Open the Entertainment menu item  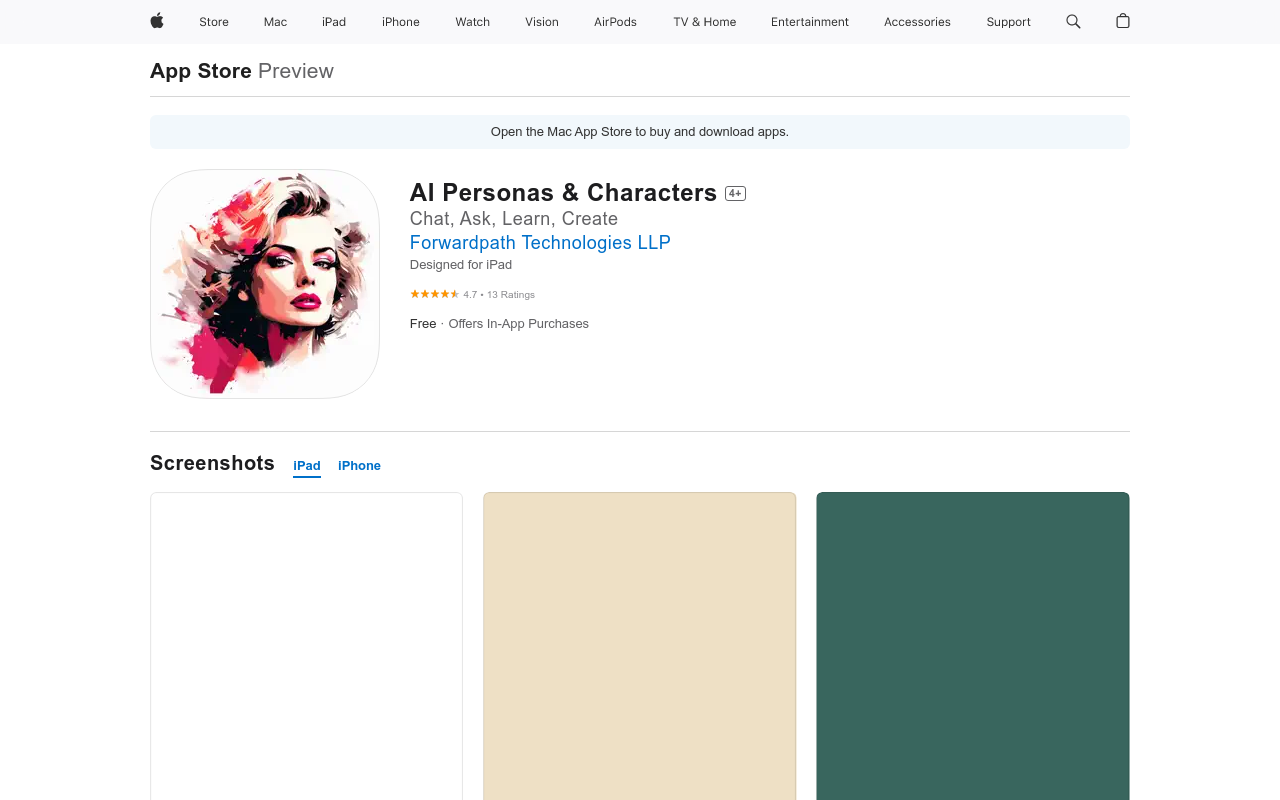pyautogui.click(x=810, y=22)
